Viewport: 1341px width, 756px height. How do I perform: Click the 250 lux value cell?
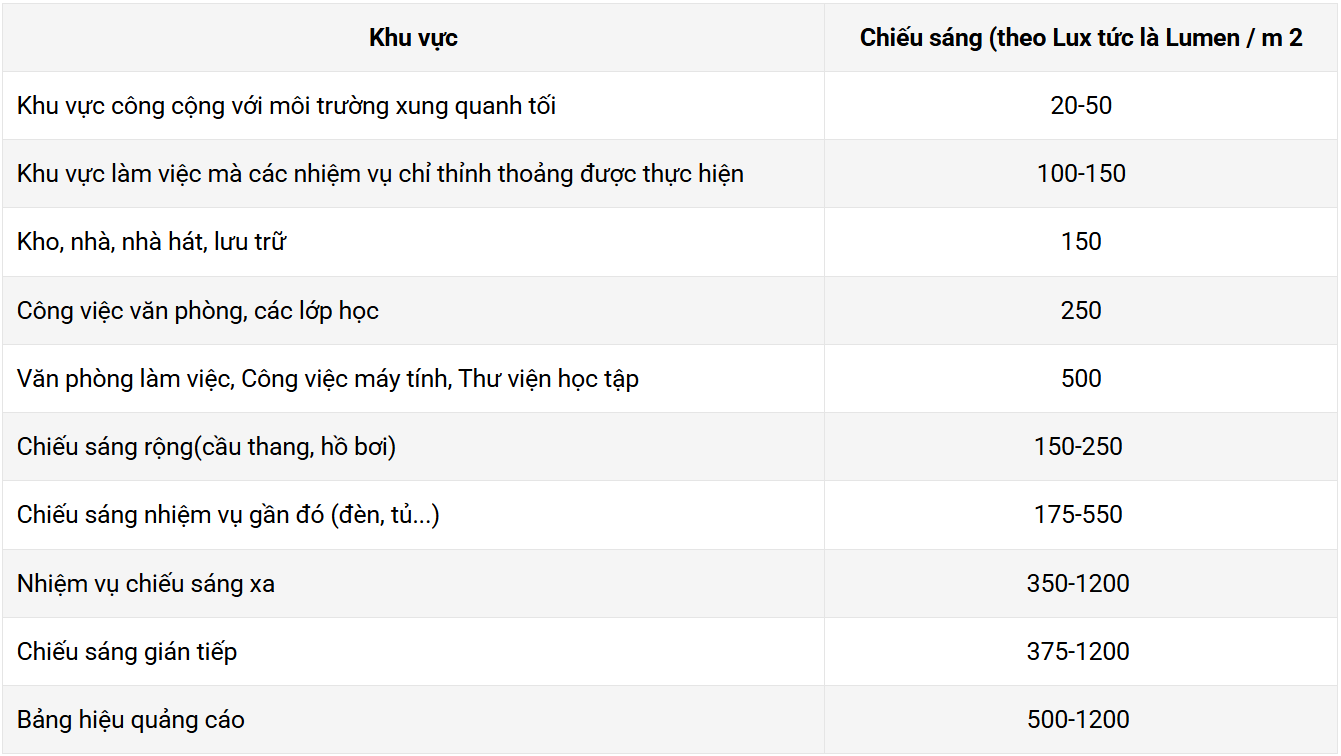pos(1080,310)
